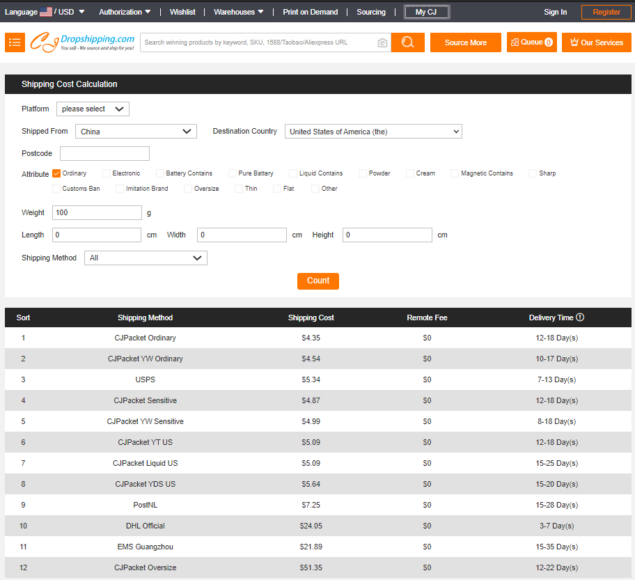635x580 pixels.
Task: Check the Sharp attribute checkbox
Action: 533,173
